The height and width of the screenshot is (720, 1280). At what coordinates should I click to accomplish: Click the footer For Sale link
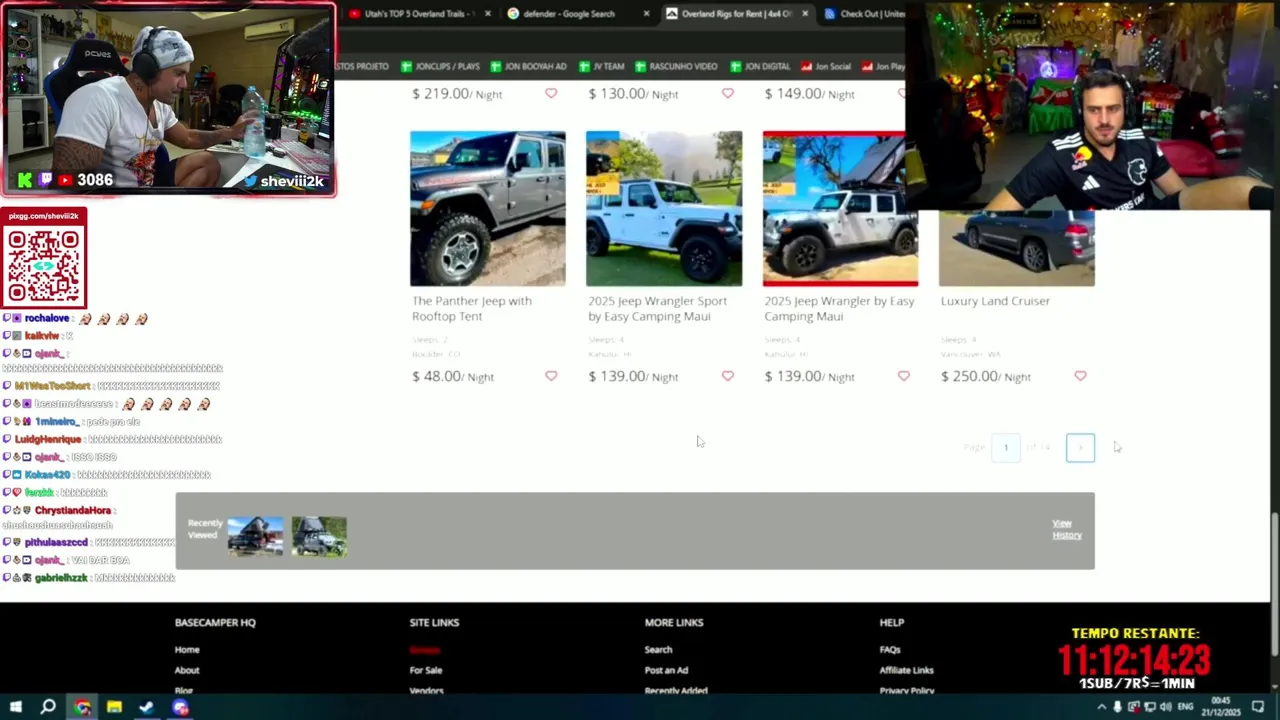[x=426, y=671]
